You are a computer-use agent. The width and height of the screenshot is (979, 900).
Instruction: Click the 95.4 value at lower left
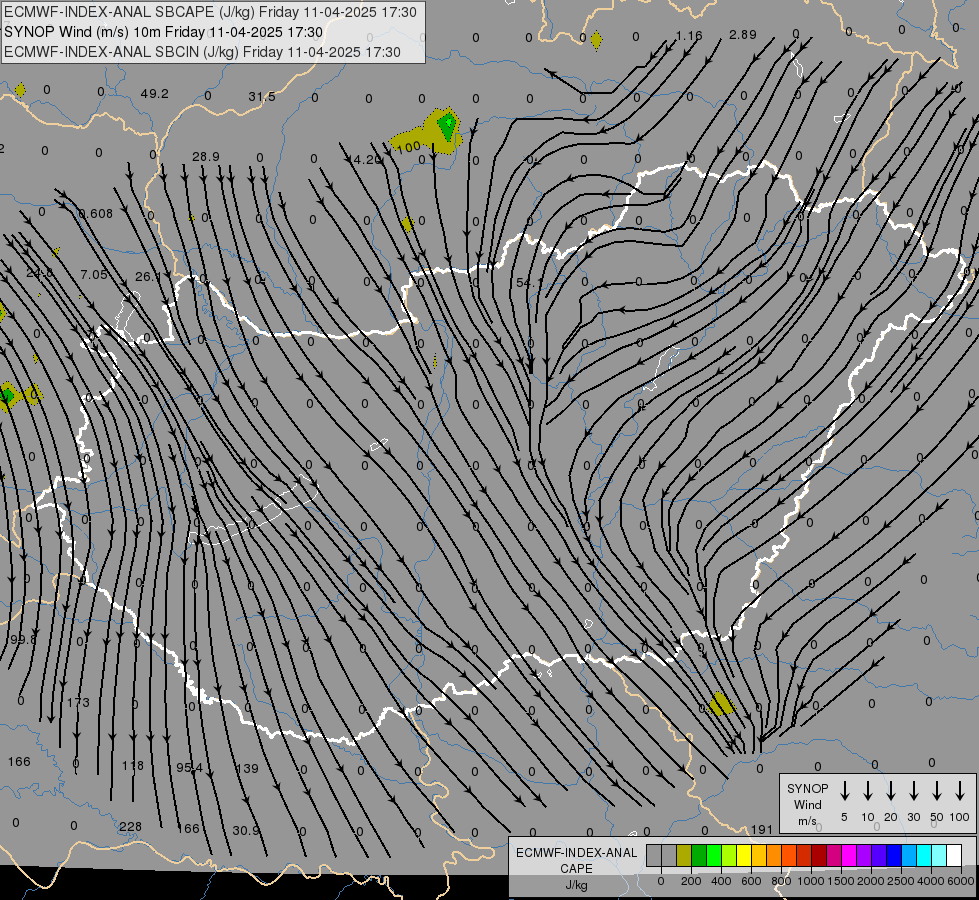pos(189,768)
